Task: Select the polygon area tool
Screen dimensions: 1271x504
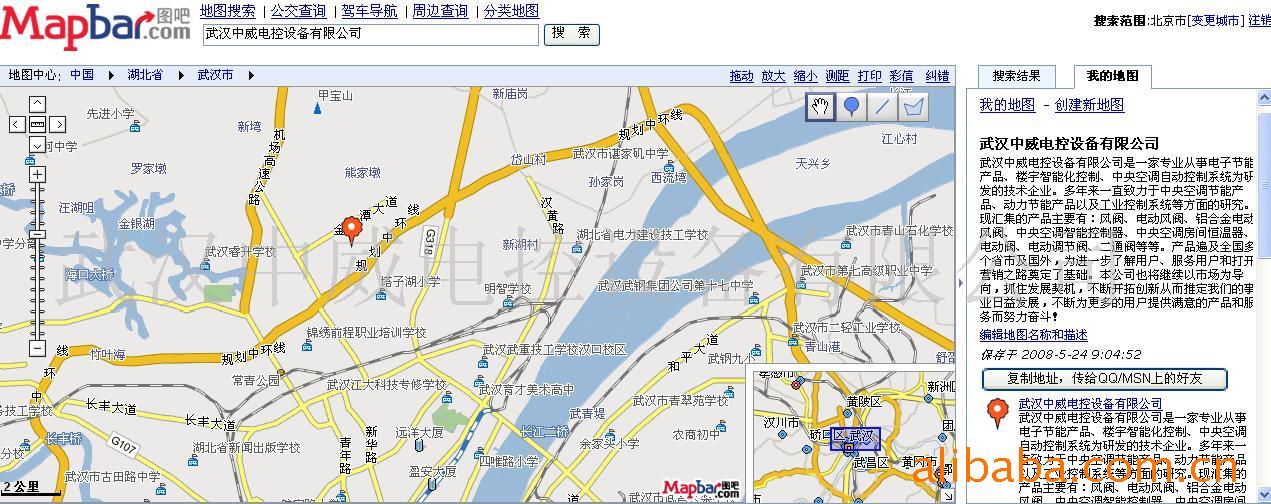Action: click(913, 107)
